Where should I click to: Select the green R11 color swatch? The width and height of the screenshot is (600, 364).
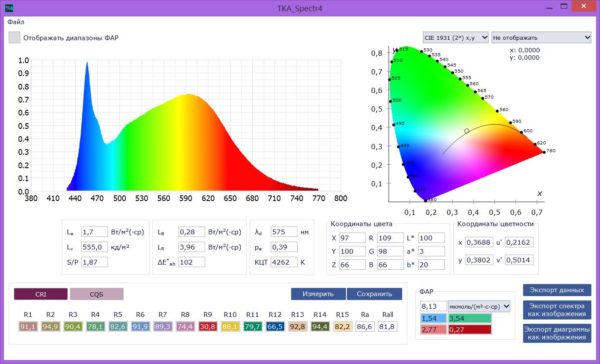(x=253, y=326)
